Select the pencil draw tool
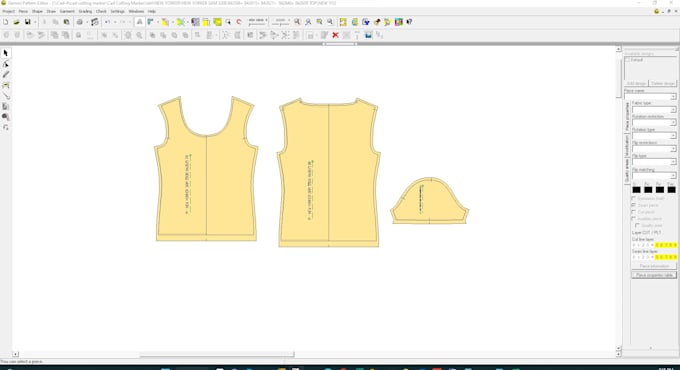The width and height of the screenshot is (680, 370). [x=6, y=75]
